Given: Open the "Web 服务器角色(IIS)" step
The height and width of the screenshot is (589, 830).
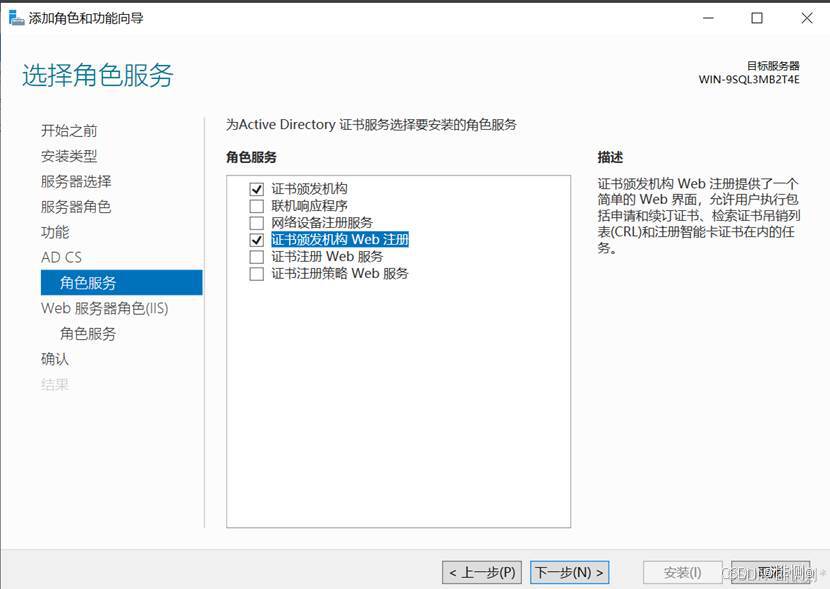Looking at the screenshot, I should click(x=104, y=308).
